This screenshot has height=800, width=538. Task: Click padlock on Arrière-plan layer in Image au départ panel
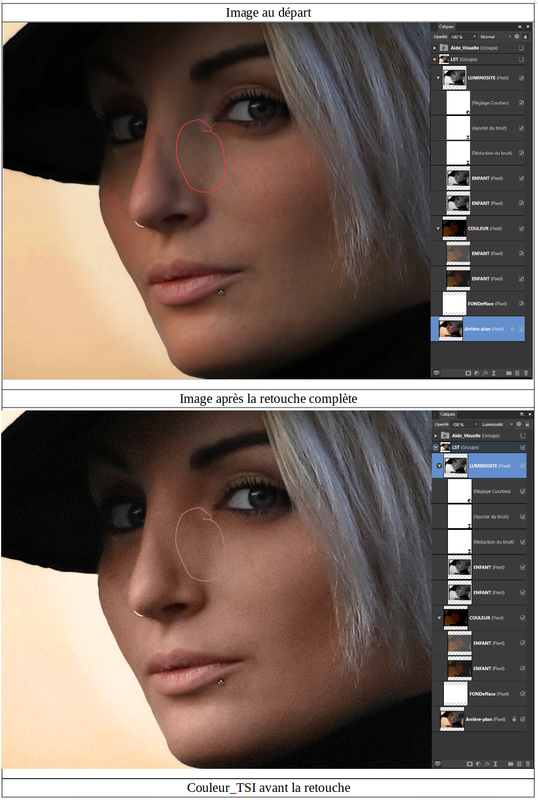(x=512, y=329)
